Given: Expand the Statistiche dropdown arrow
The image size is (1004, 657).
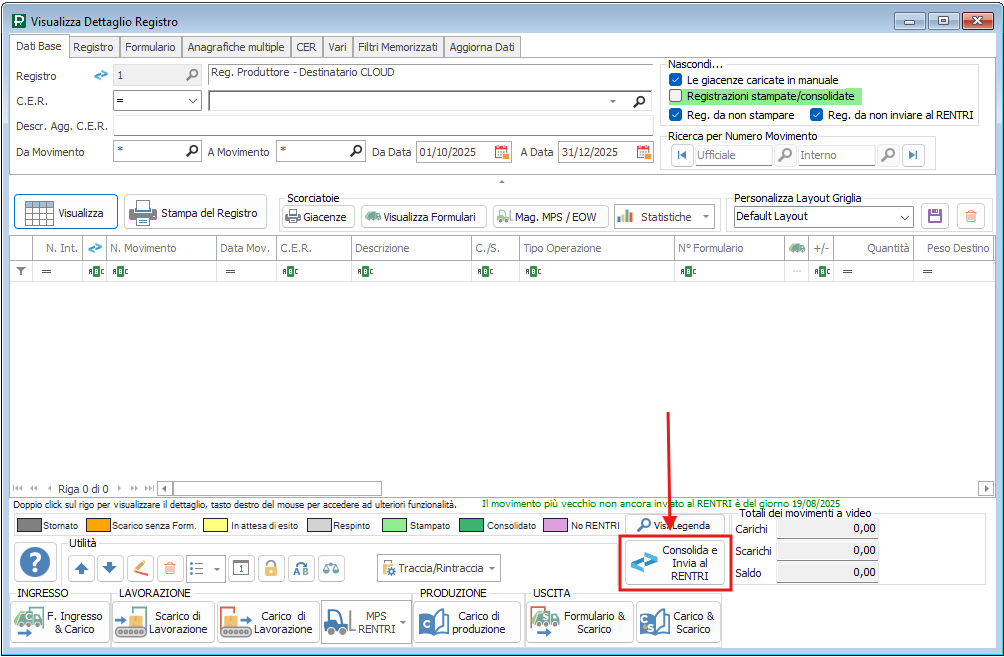Looking at the screenshot, I should (707, 217).
